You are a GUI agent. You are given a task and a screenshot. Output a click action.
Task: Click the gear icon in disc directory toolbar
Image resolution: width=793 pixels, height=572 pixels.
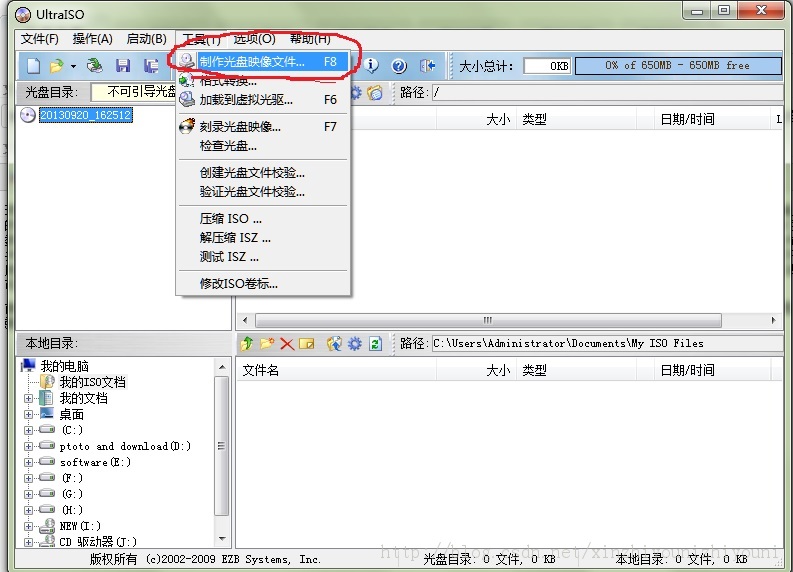(356, 93)
